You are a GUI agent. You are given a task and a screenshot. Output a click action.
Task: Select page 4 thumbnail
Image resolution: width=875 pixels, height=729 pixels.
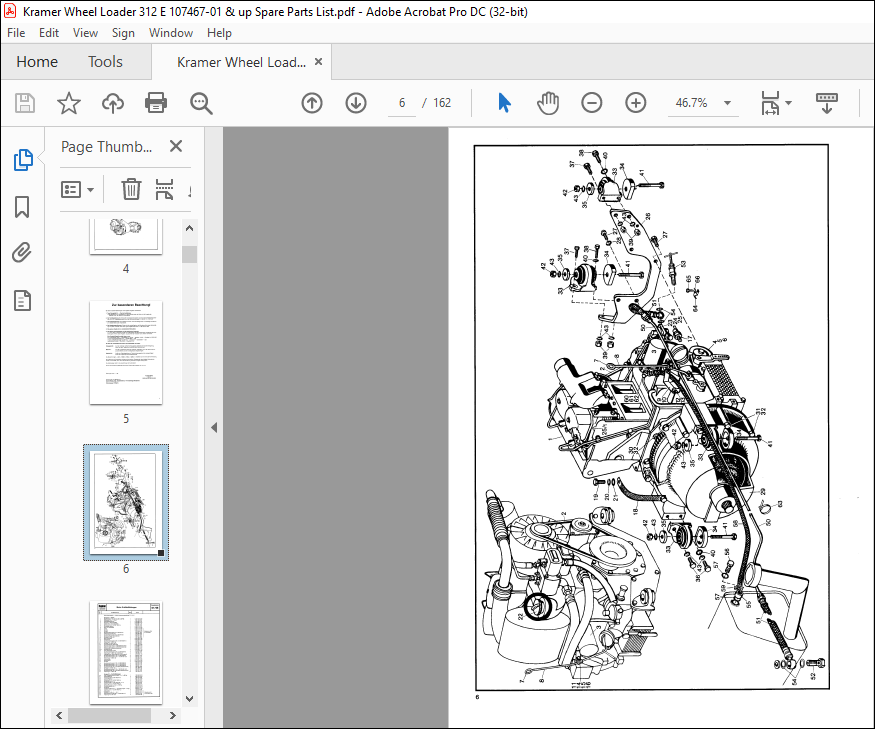126,237
